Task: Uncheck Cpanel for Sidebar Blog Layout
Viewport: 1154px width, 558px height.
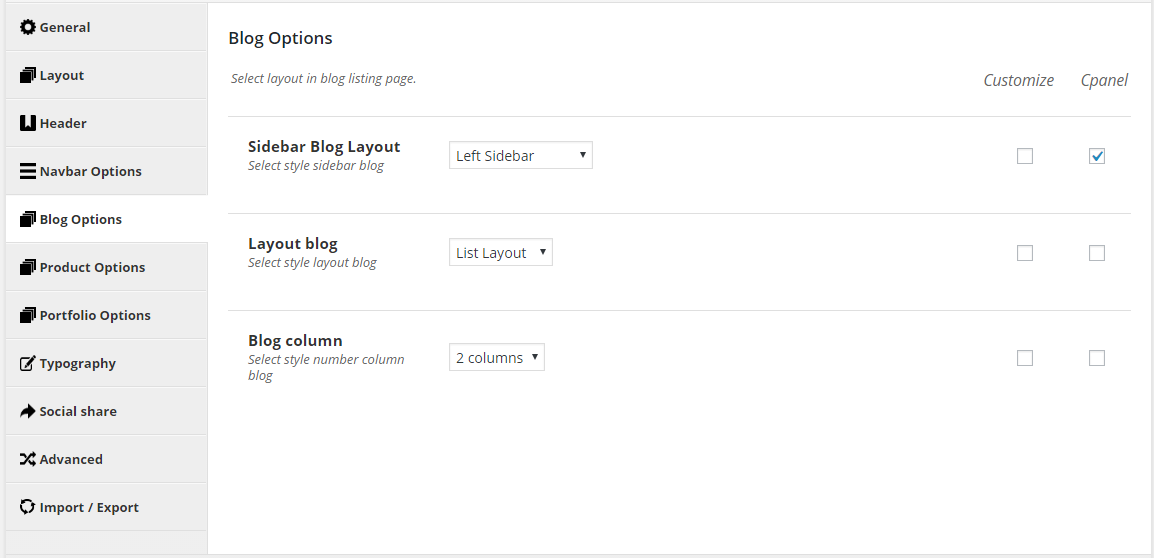Action: [1097, 156]
